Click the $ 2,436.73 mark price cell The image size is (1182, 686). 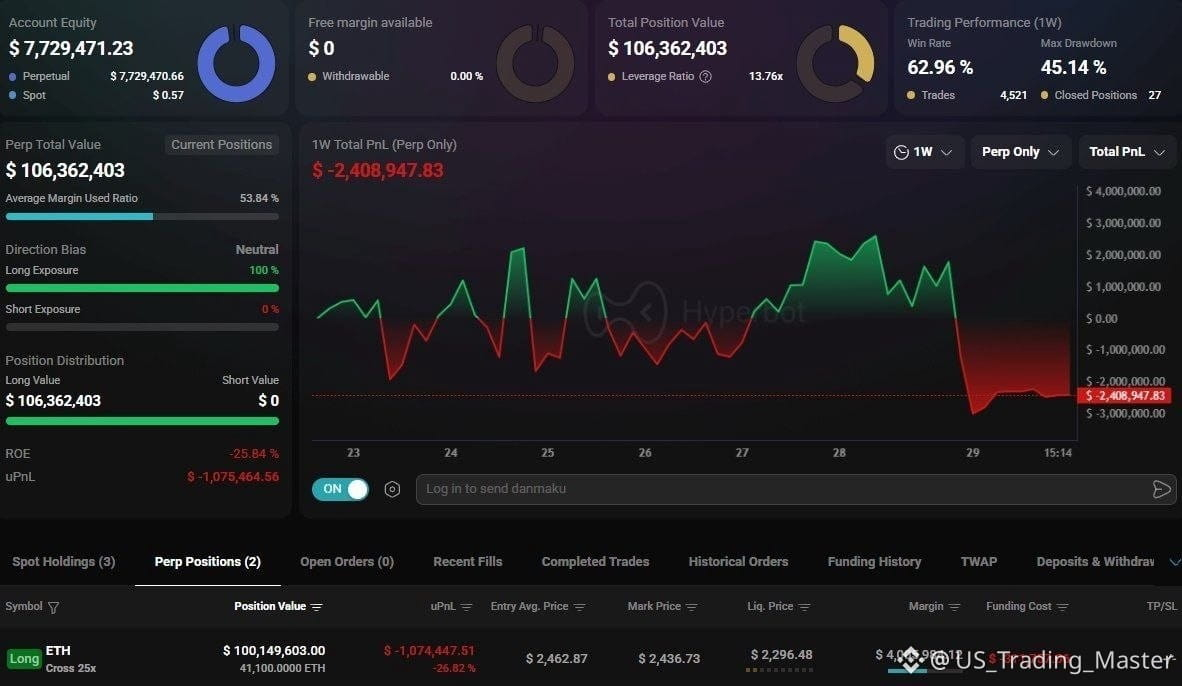[669, 659]
